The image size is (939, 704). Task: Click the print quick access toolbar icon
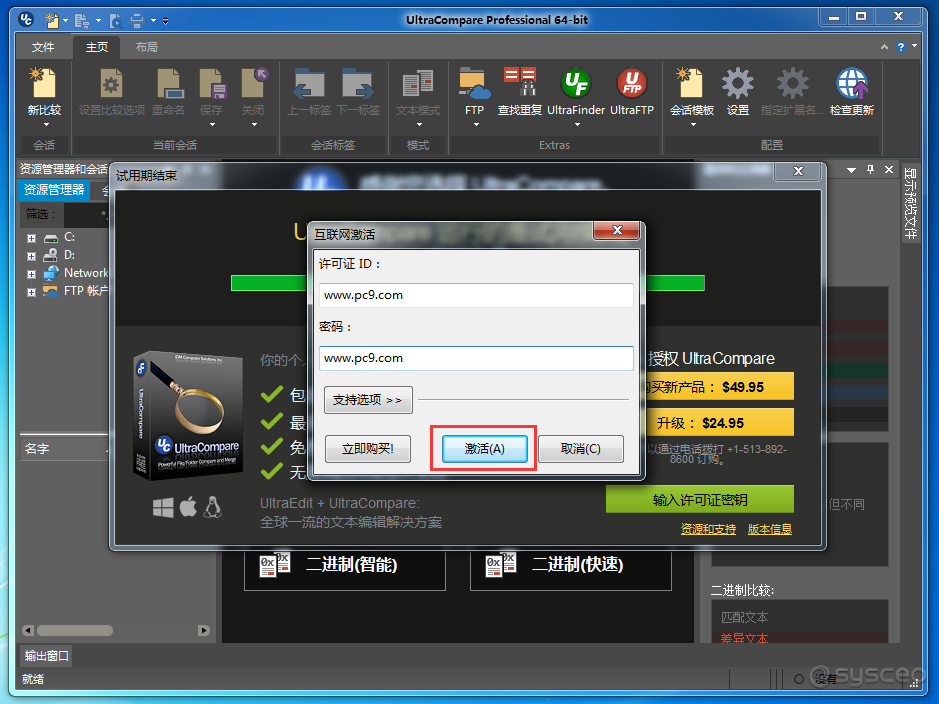(137, 21)
